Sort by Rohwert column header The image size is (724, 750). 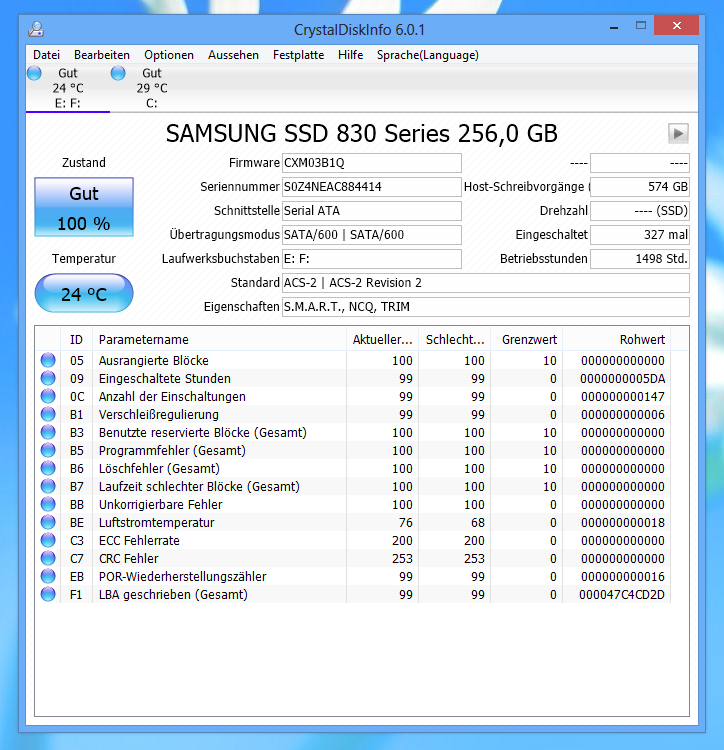click(617, 340)
